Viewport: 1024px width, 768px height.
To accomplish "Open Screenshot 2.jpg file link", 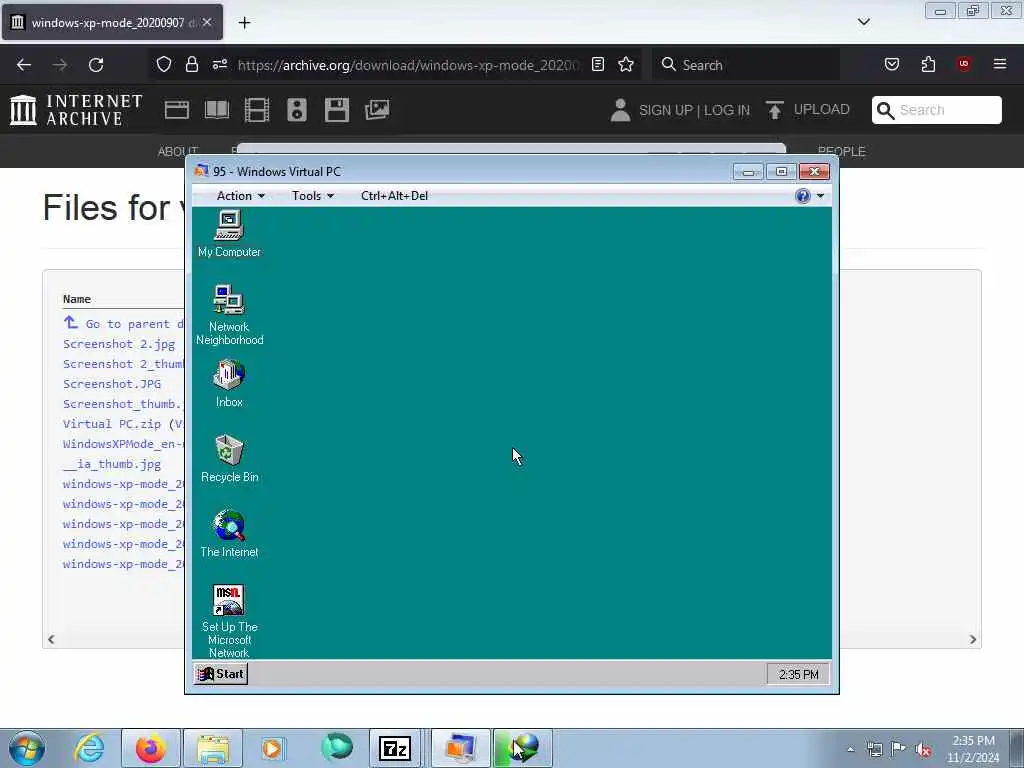I will point(119,344).
